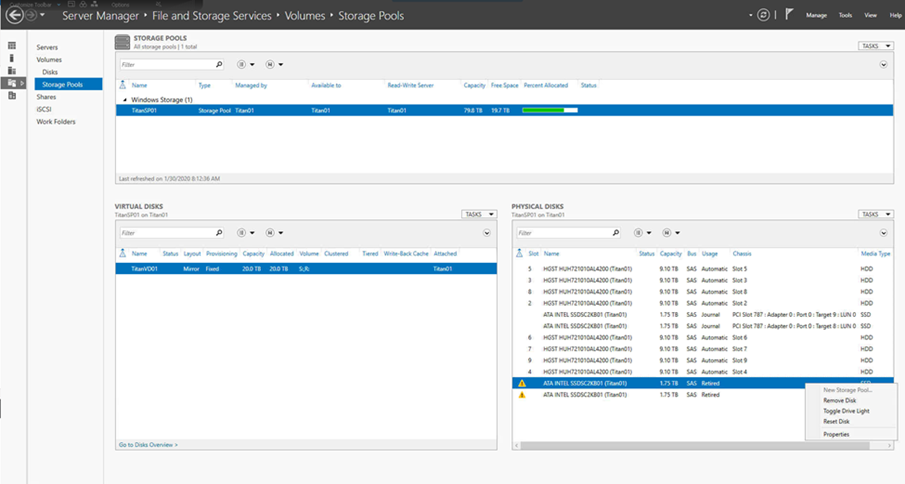Viewport: 905px width, 484px height.
Task: Select Servers in the navigation pane
Action: pyautogui.click(x=47, y=47)
